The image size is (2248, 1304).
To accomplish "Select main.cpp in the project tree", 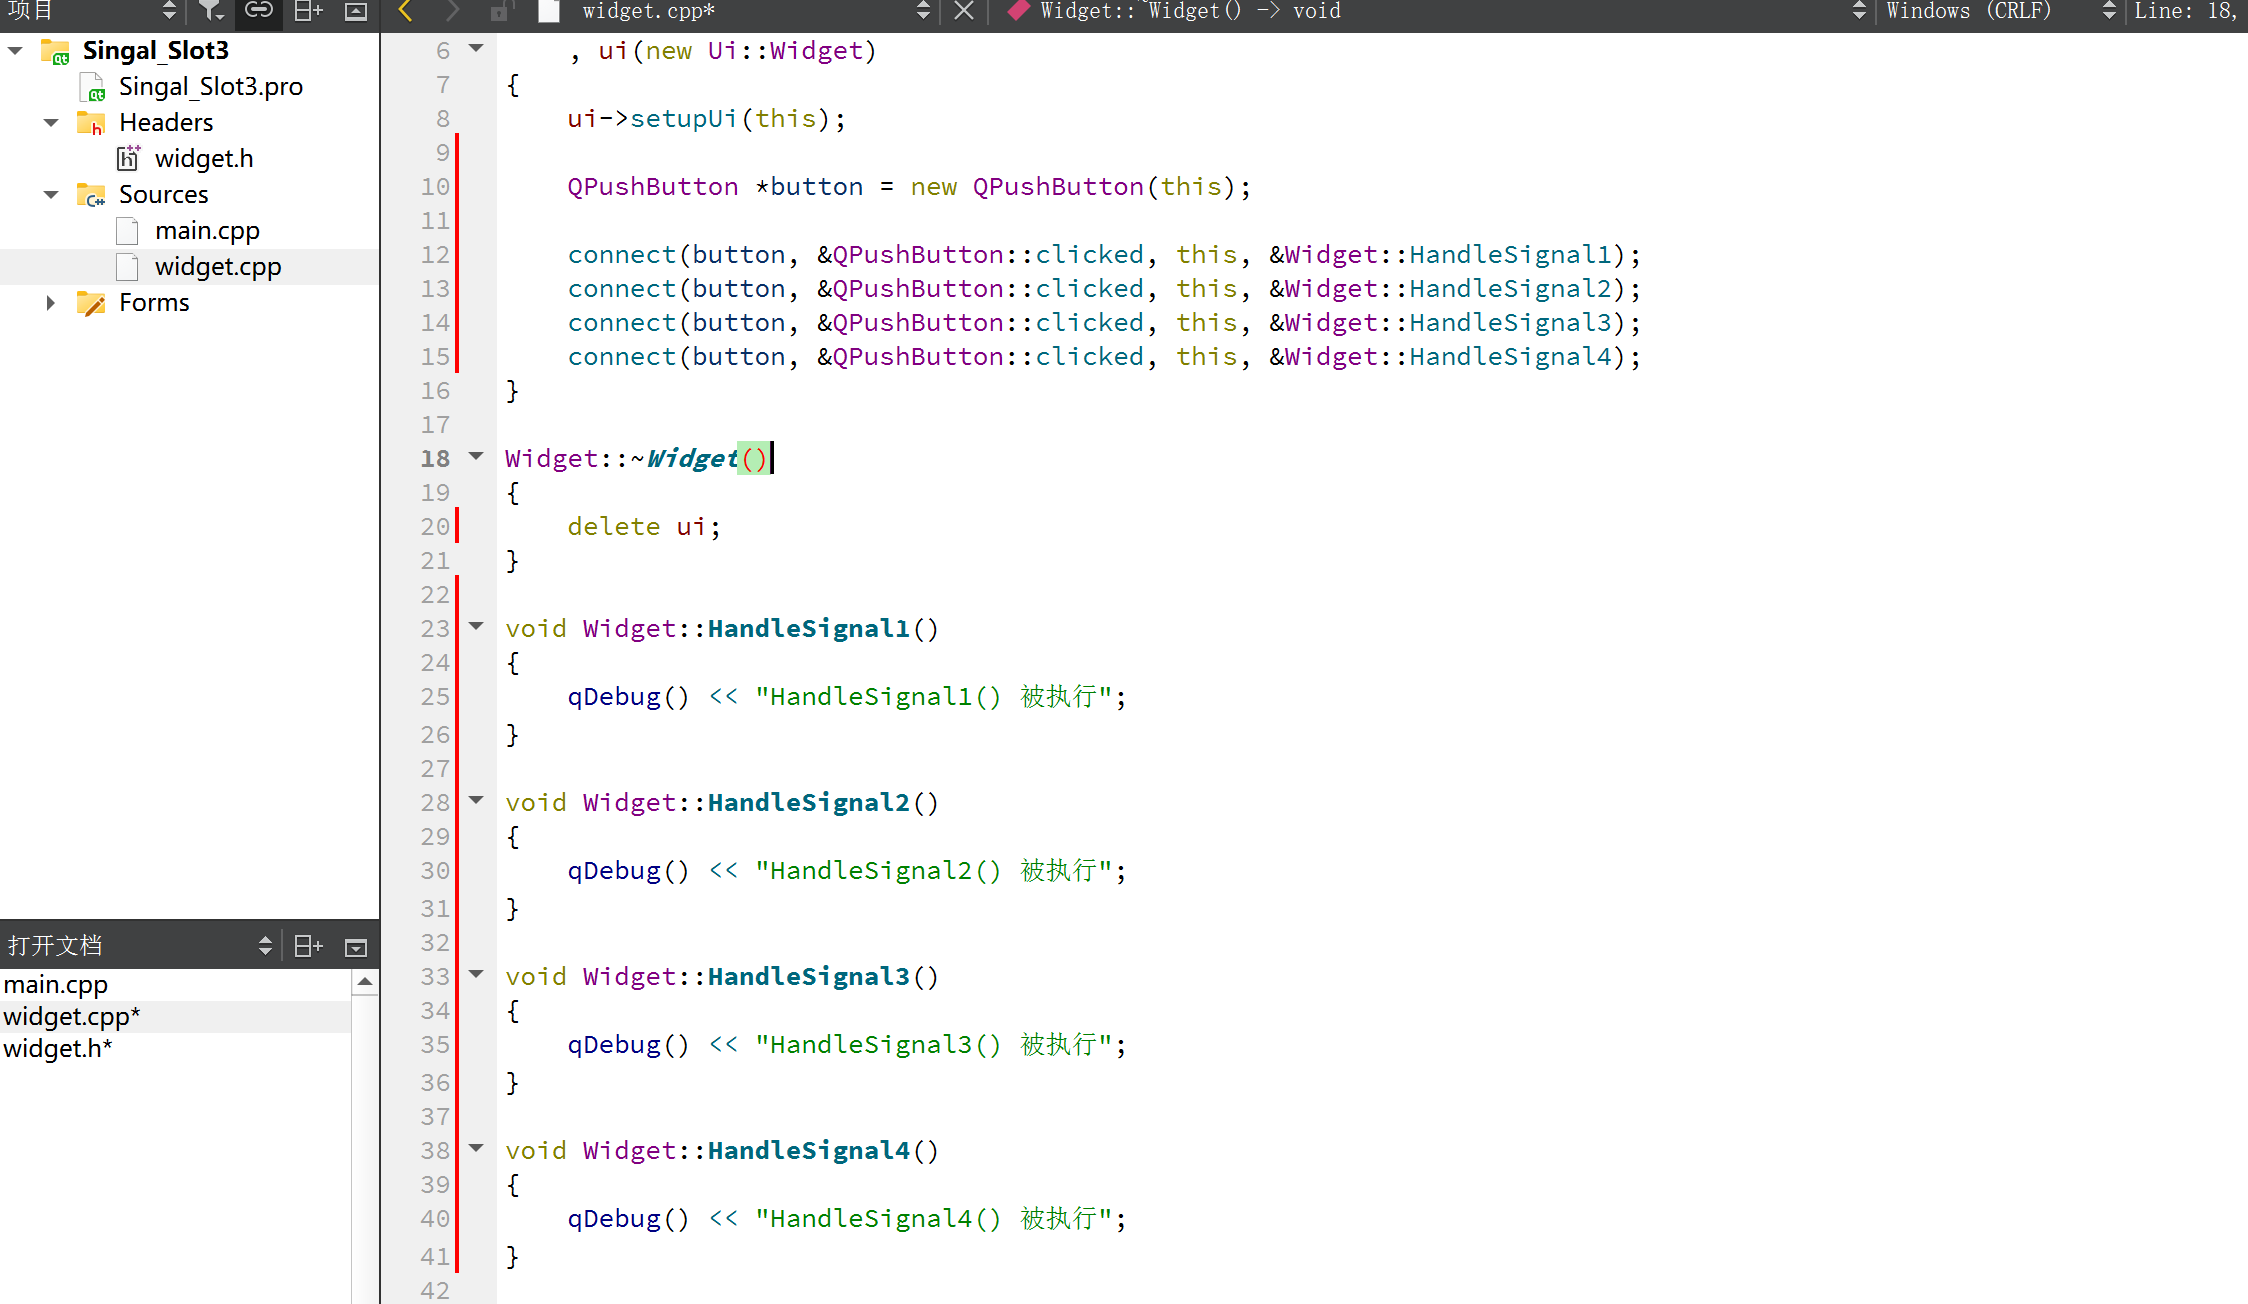I will pyautogui.click(x=207, y=231).
